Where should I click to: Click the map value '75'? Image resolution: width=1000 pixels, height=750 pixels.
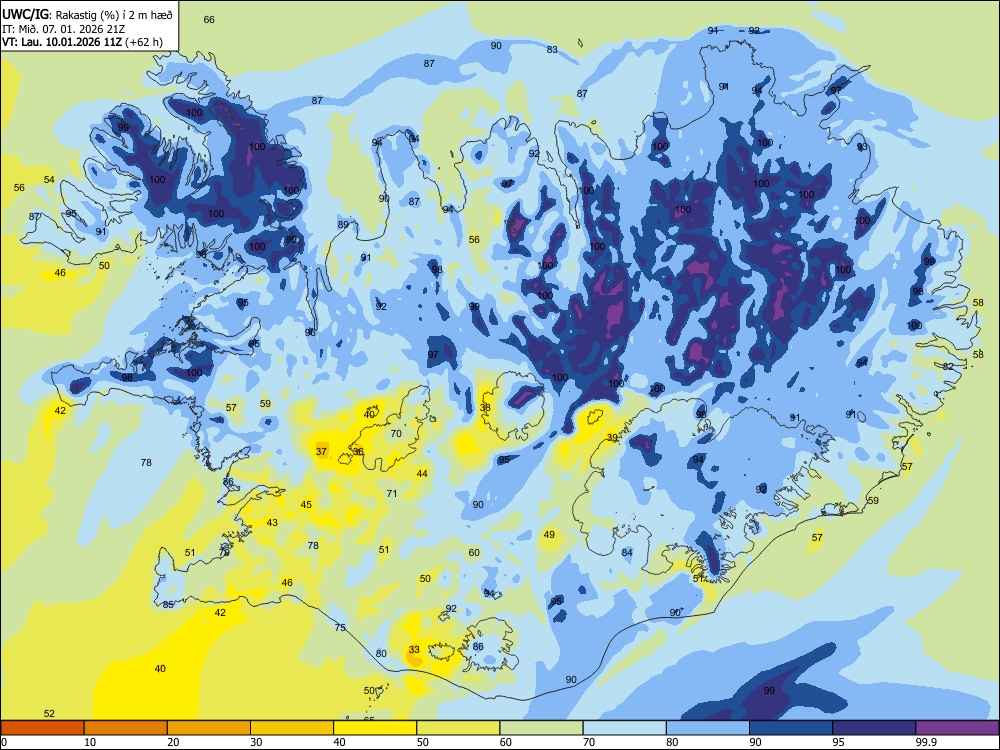tap(341, 628)
